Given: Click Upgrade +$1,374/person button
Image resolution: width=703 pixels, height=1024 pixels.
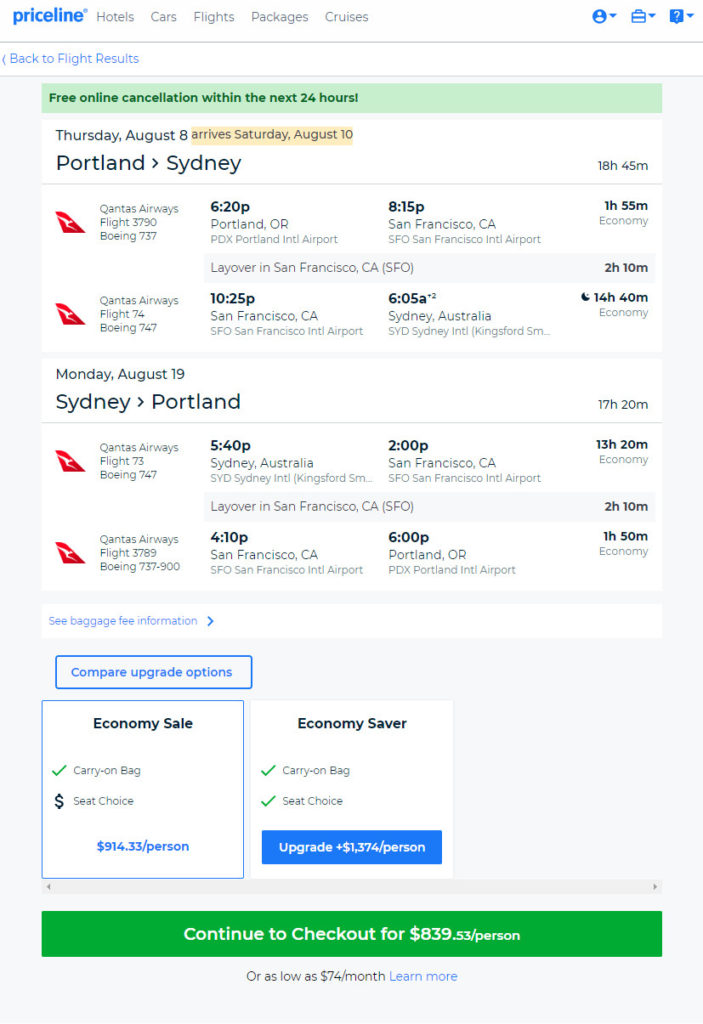Looking at the screenshot, I should (x=352, y=847).
